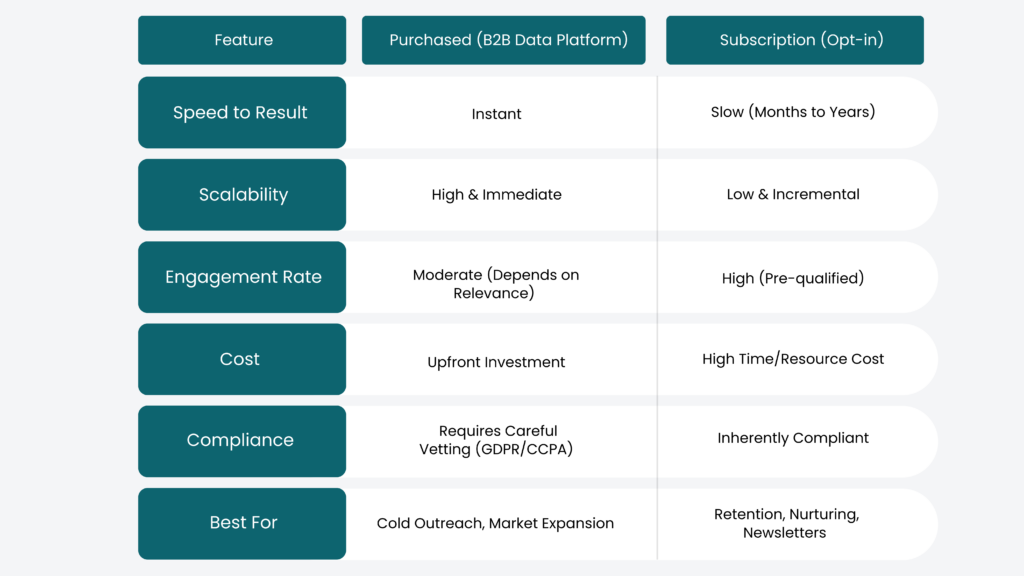Click the Inherently Compliant cell
Screen dimensions: 1024x576
793,438
